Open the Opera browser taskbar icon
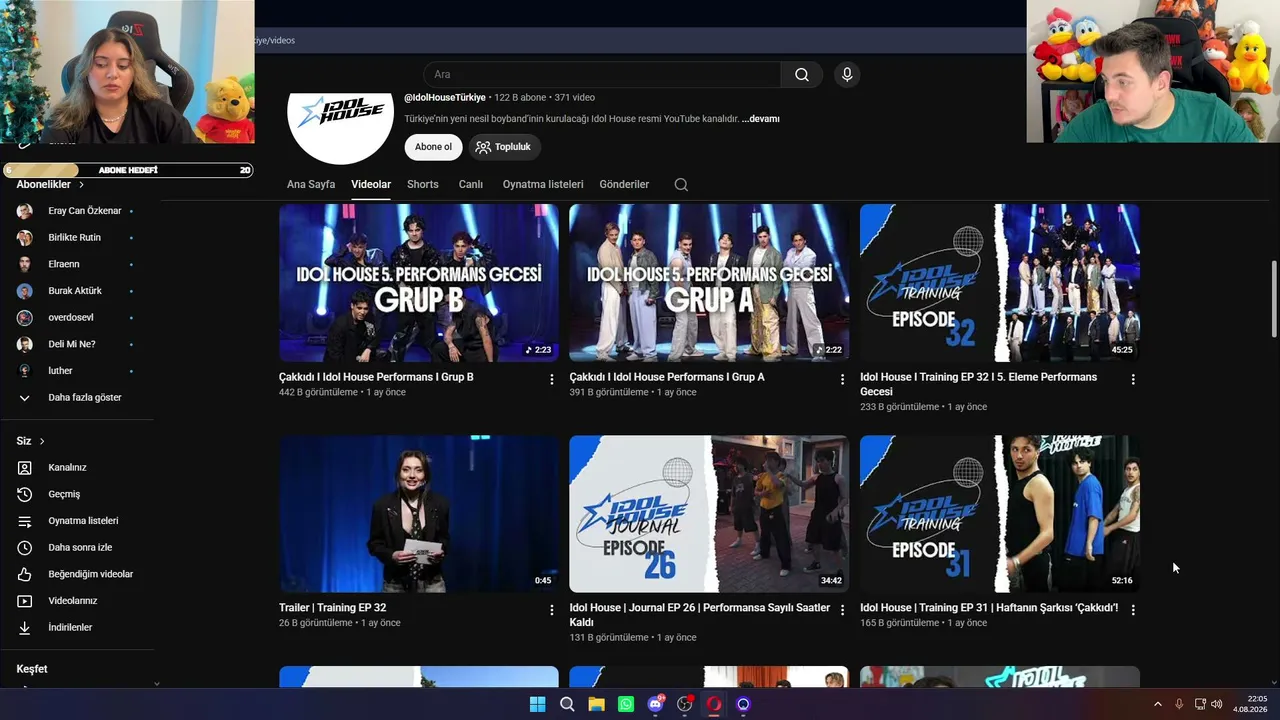This screenshot has height=720, width=1280. tap(714, 704)
